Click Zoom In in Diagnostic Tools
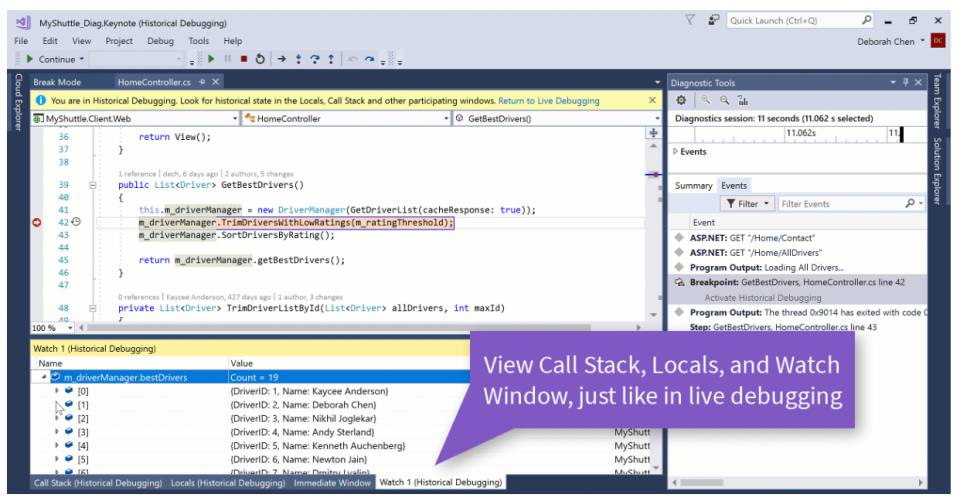 pos(706,100)
